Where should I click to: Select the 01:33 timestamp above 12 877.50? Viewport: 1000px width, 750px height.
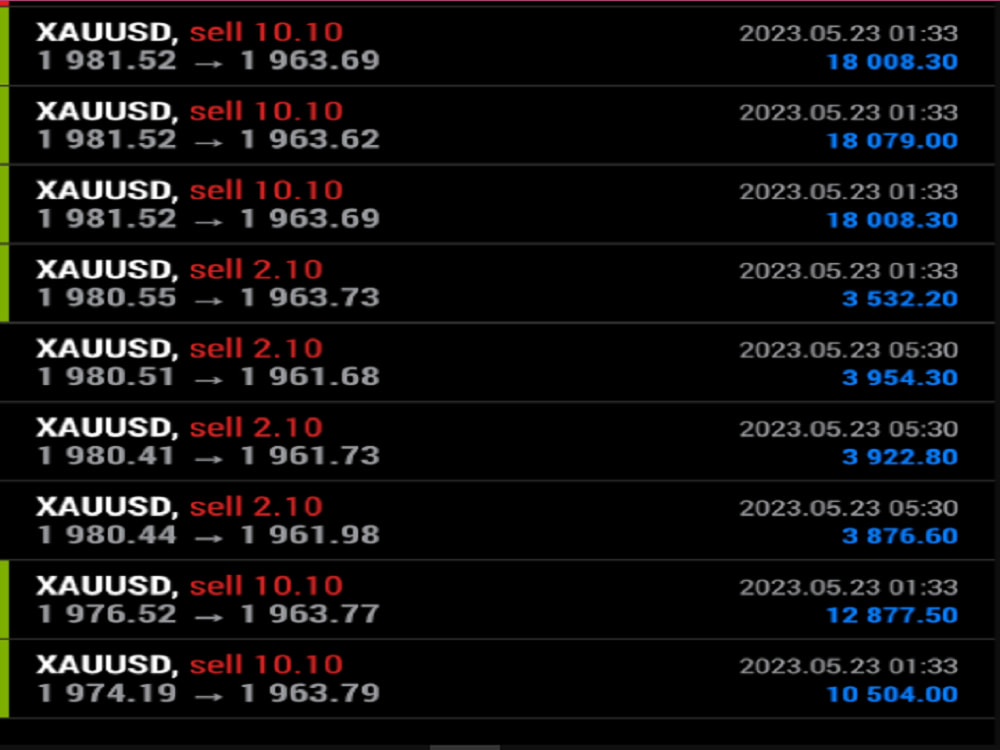[848, 587]
